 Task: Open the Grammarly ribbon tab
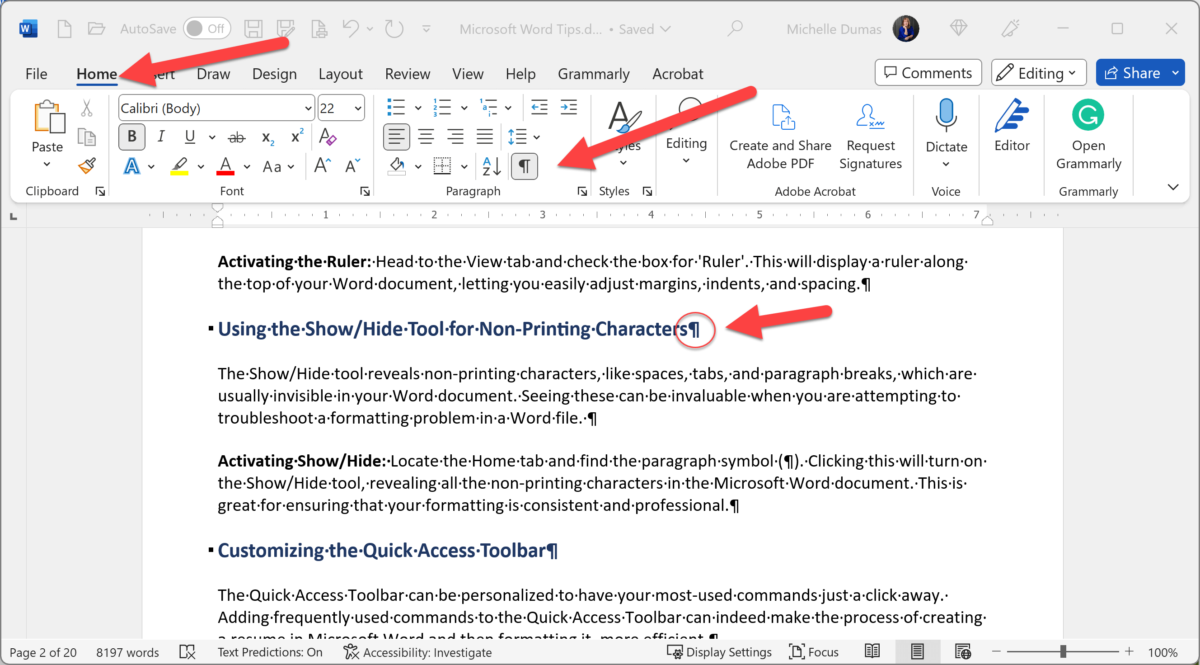[594, 73]
